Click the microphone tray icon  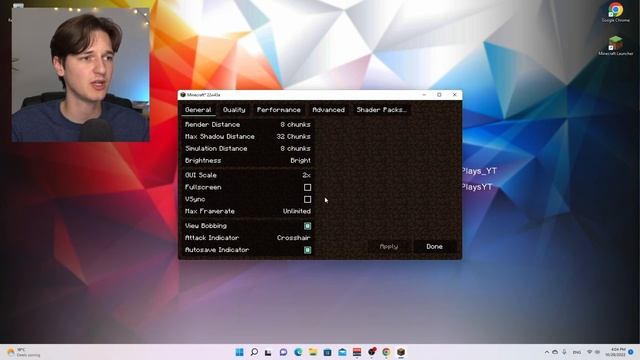click(x=564, y=352)
